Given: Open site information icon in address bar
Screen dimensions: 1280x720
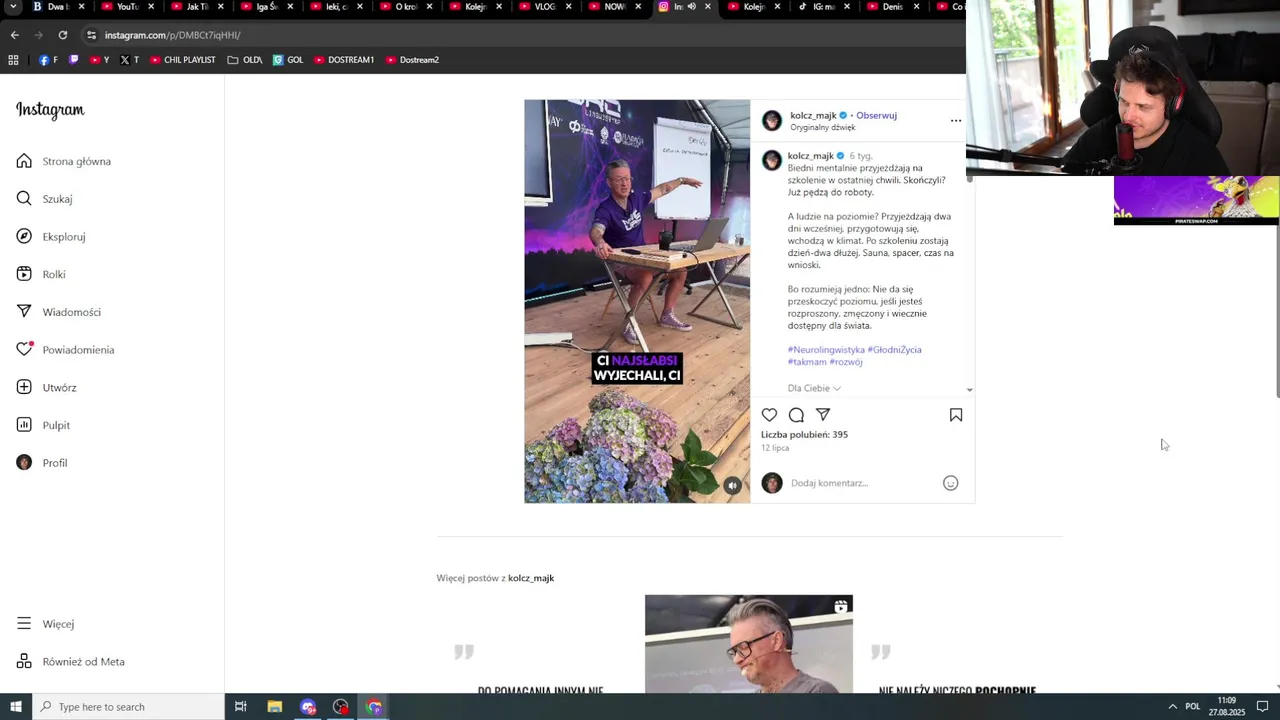Looking at the screenshot, I should click(91, 35).
